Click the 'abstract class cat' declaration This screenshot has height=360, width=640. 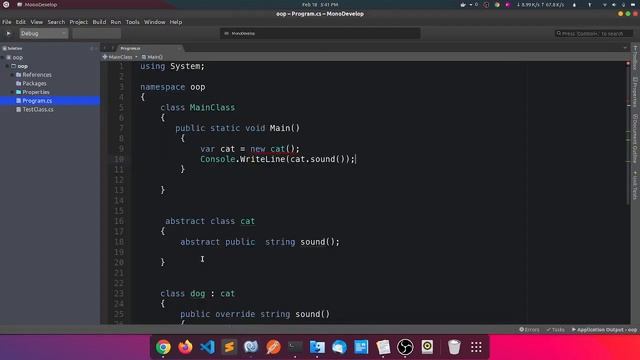210,221
